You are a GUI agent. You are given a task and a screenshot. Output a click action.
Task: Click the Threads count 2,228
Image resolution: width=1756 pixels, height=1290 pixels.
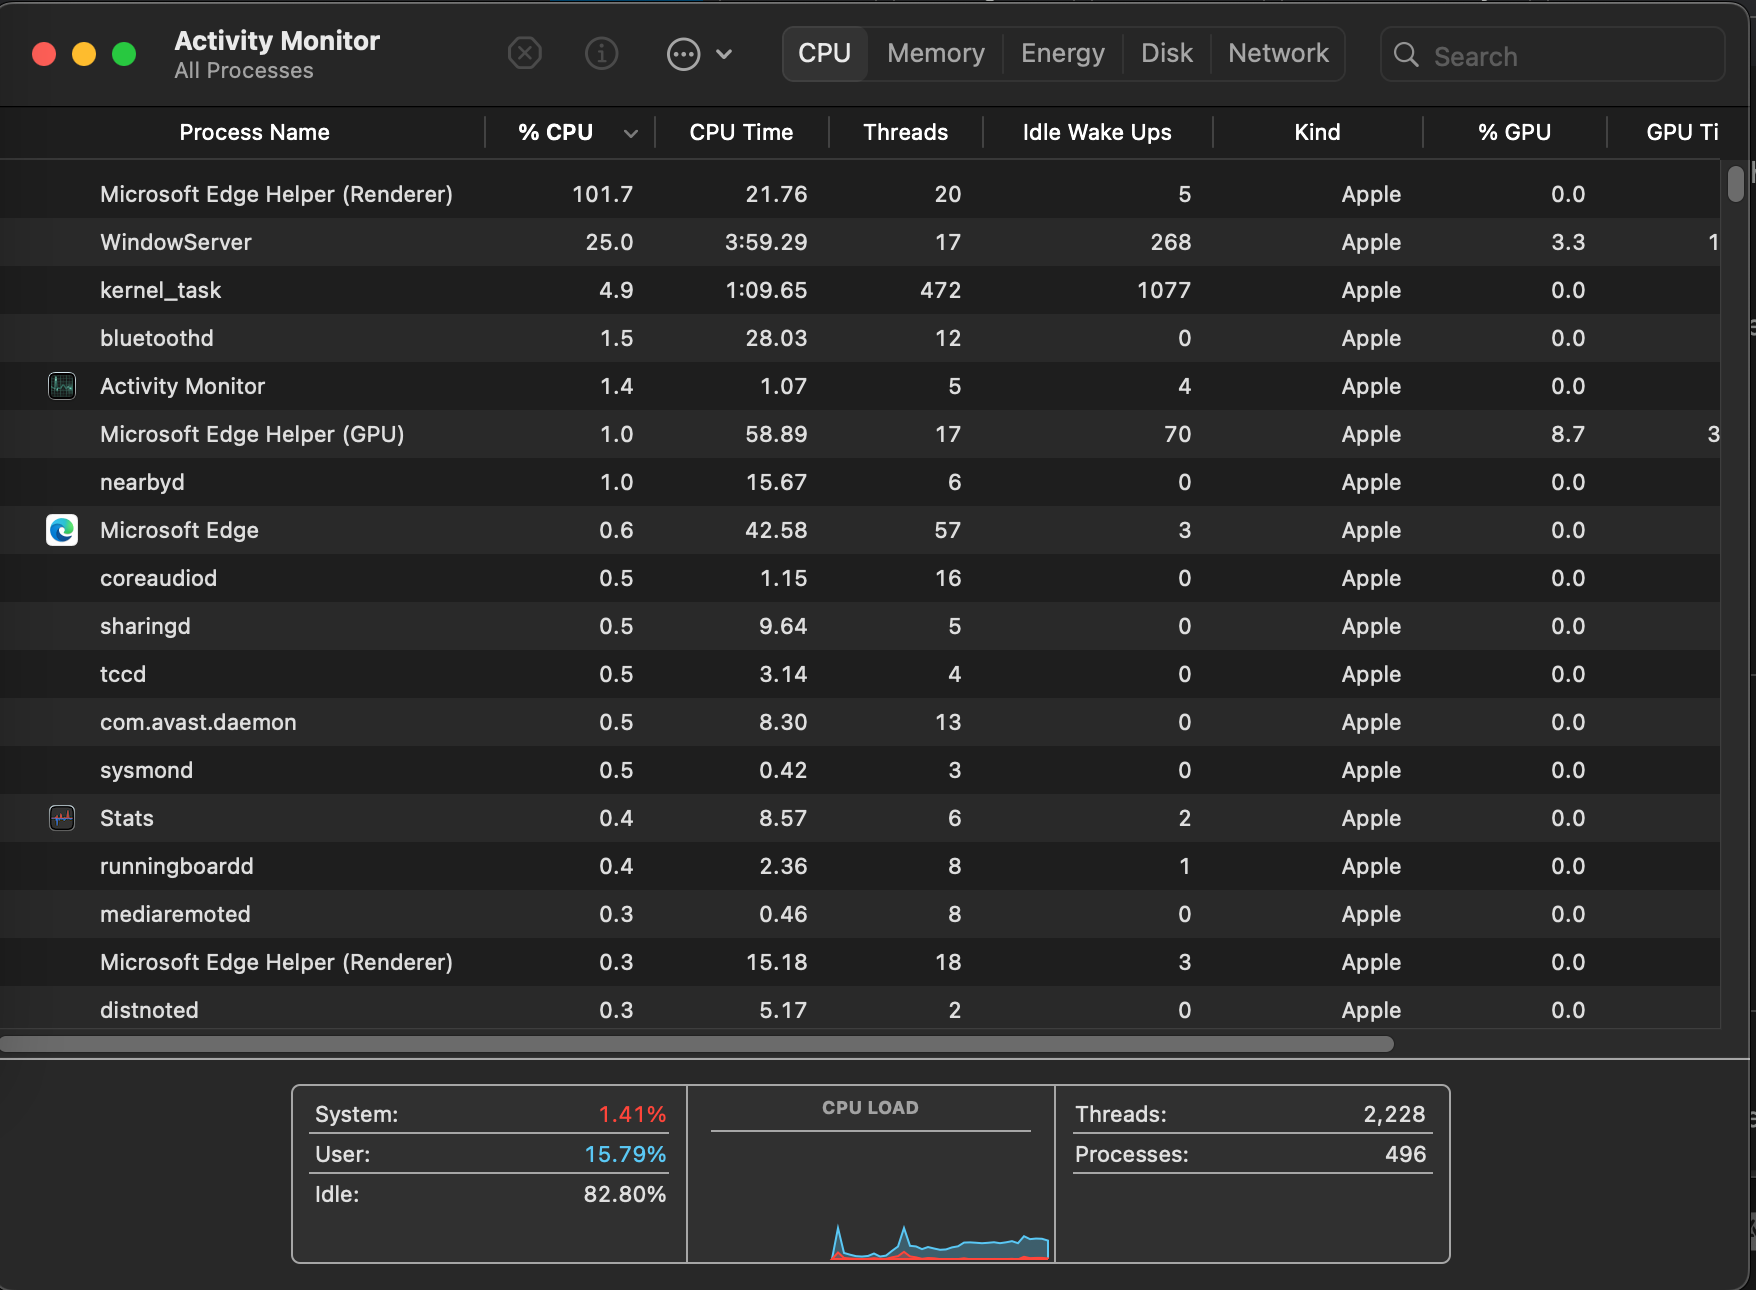click(x=1394, y=1114)
